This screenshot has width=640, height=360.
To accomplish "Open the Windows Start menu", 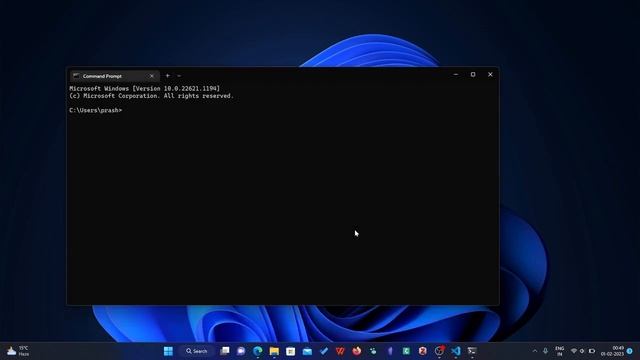I will [x=168, y=351].
